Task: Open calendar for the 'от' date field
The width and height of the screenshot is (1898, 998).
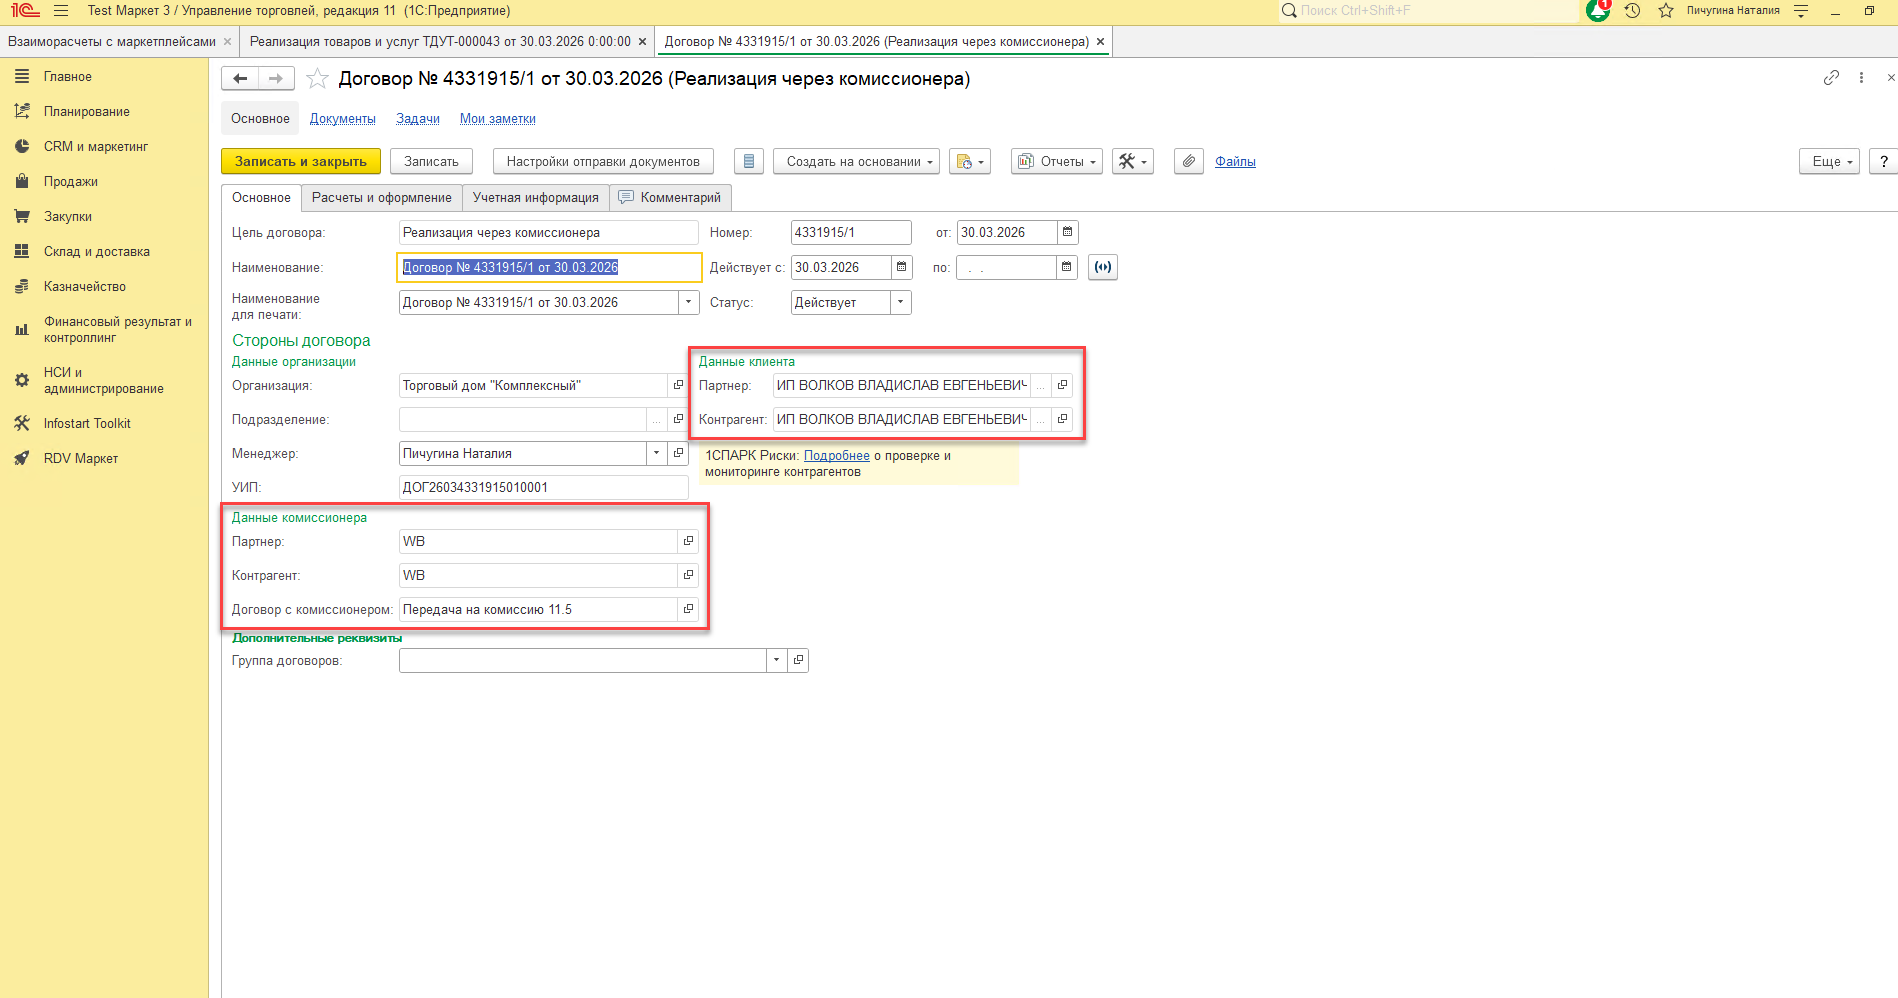Action: point(1068,233)
